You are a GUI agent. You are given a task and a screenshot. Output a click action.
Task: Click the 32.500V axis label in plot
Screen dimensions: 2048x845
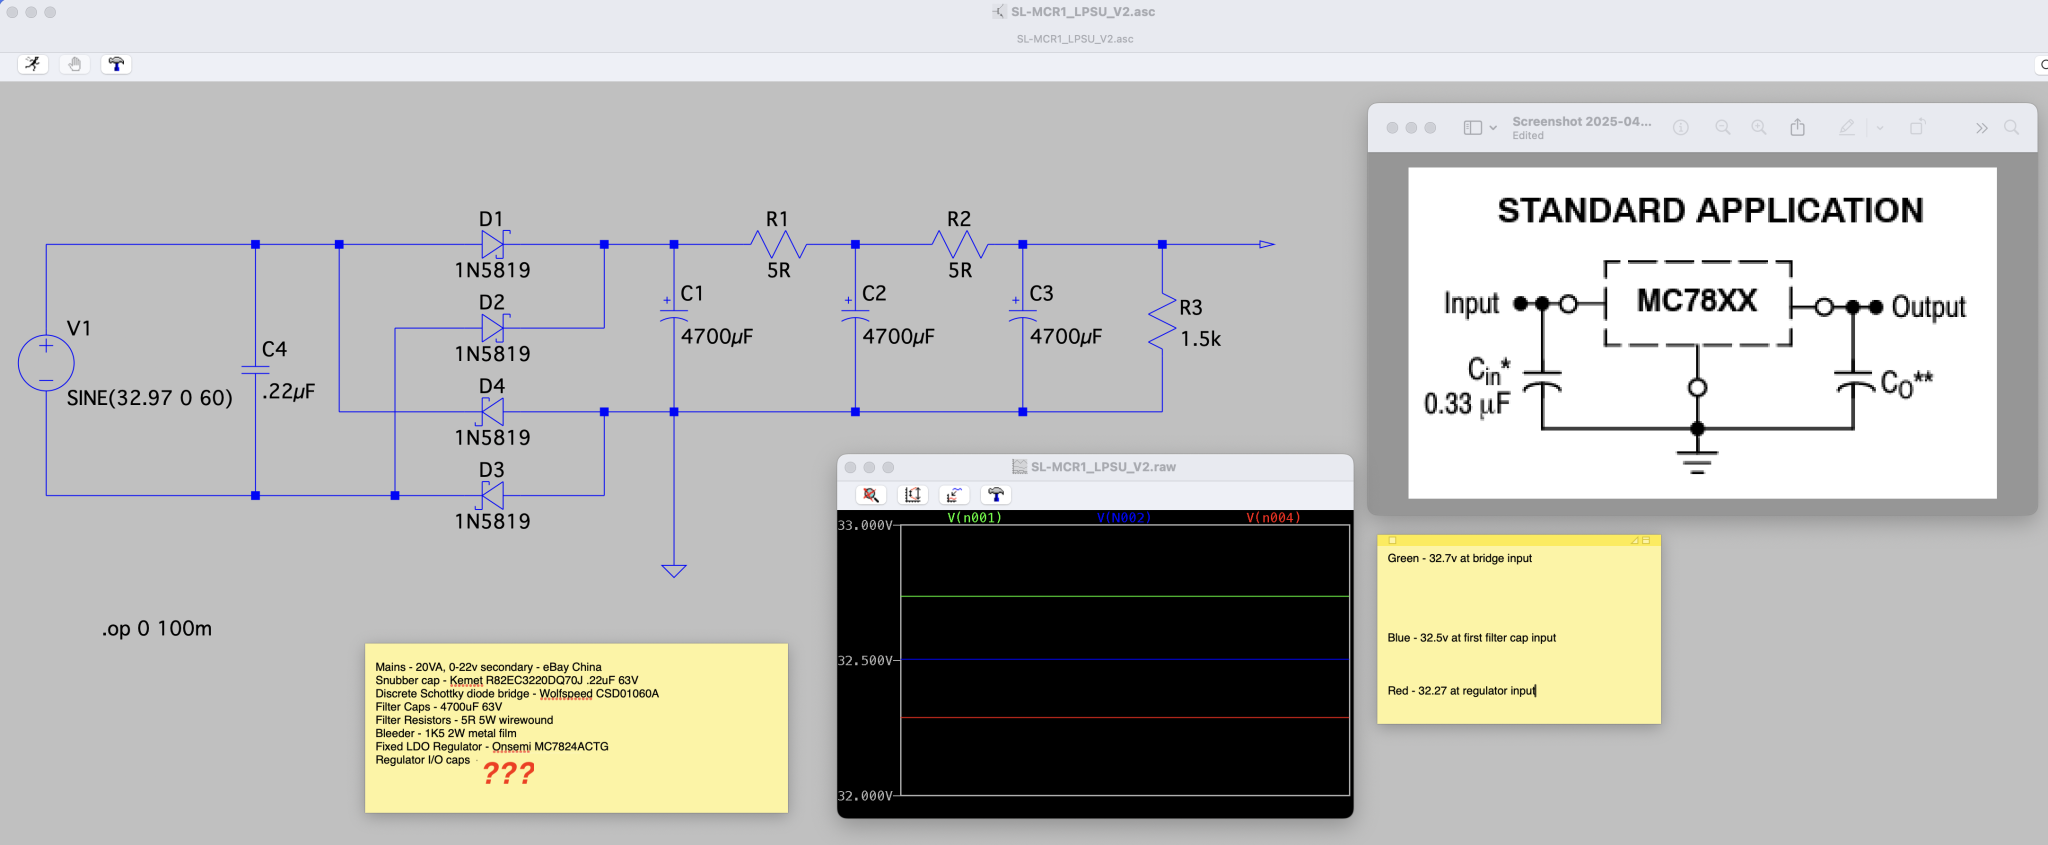(x=864, y=661)
